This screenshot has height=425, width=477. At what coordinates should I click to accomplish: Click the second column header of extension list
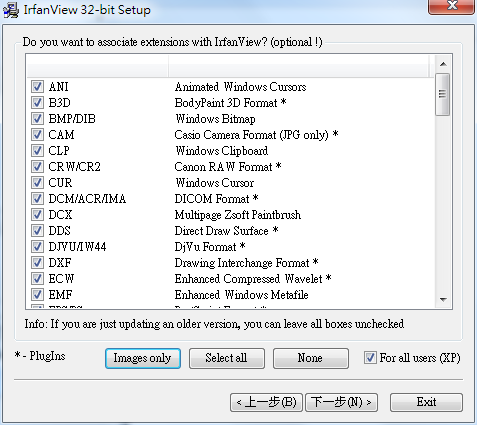coord(299,66)
